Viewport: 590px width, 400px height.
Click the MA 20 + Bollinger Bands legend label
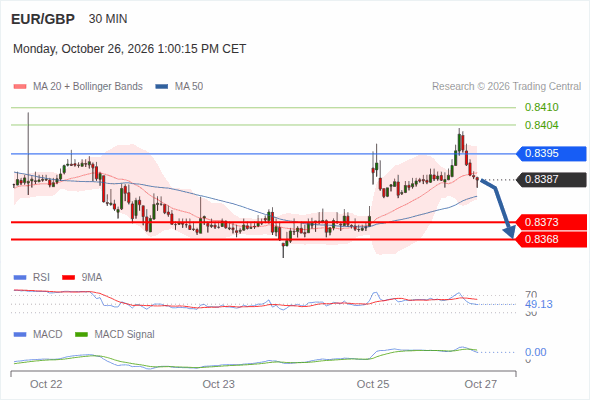pos(88,87)
